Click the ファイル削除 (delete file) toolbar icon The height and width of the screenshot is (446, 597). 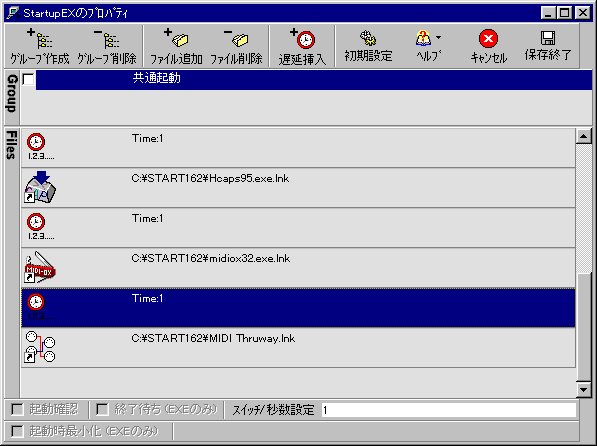click(x=236, y=38)
